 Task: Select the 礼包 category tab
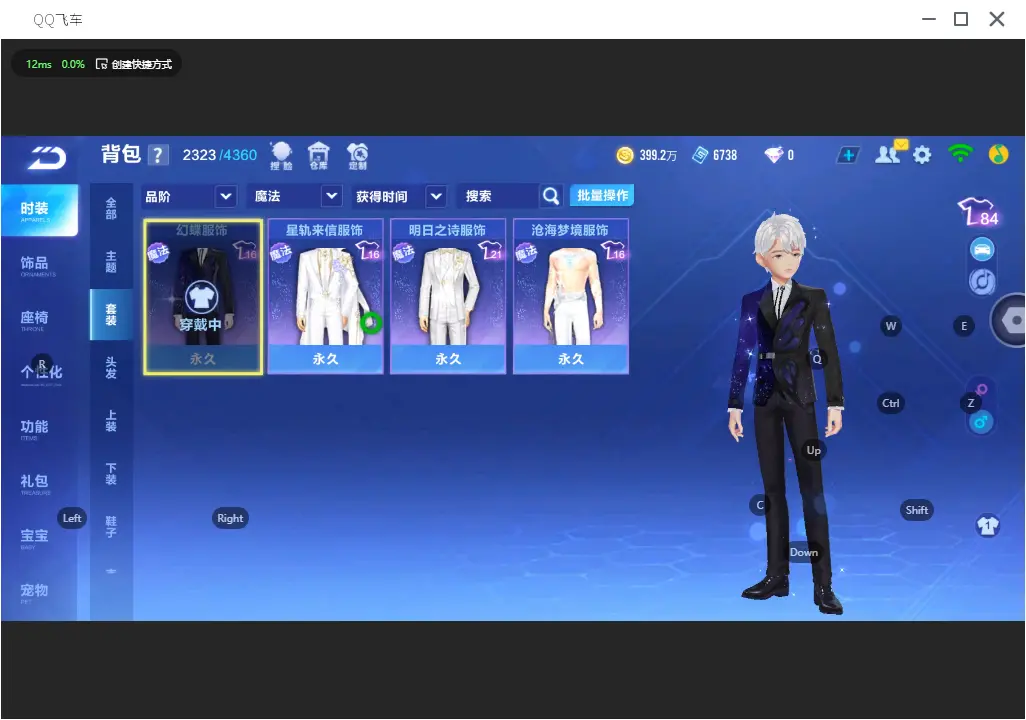[x=35, y=483]
